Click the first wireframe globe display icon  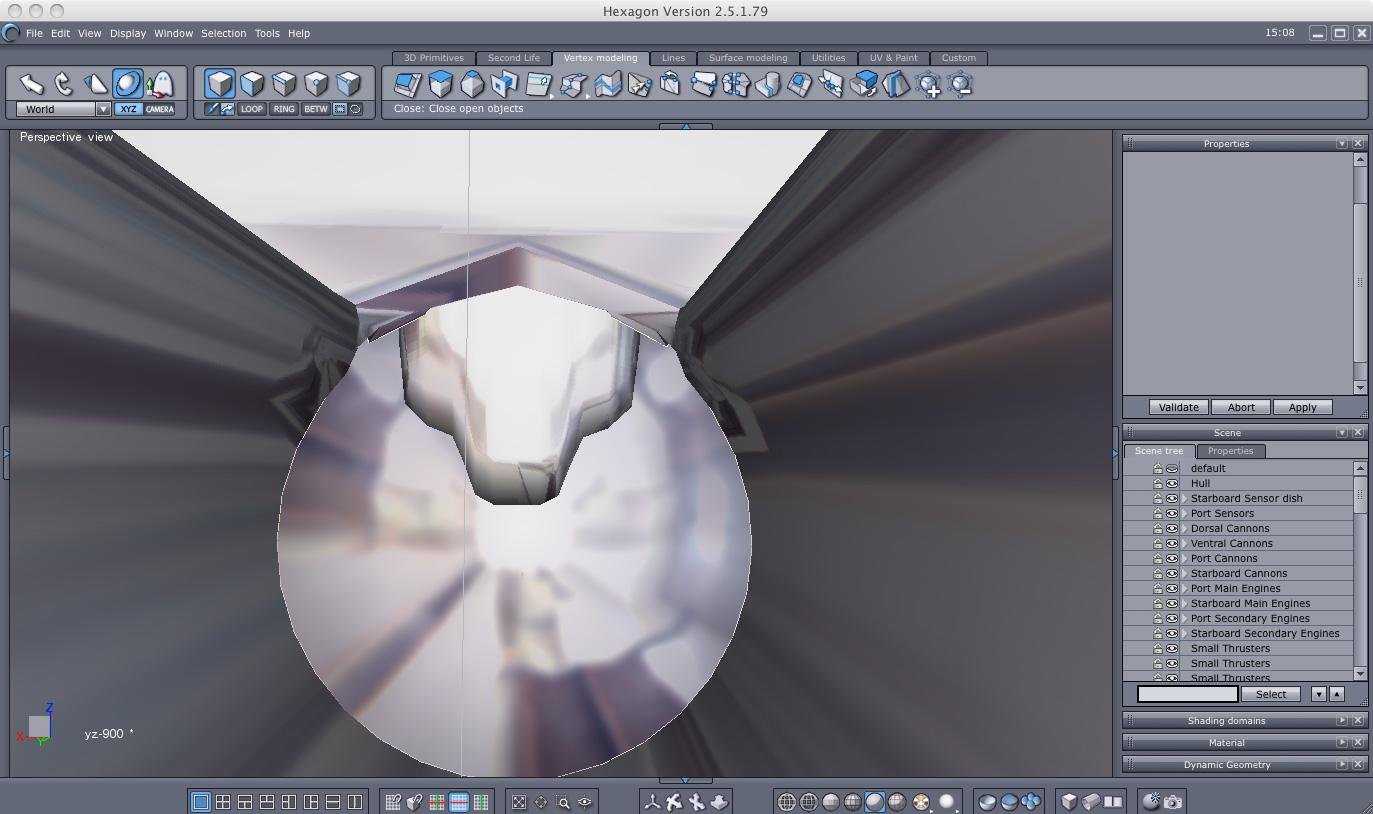787,802
